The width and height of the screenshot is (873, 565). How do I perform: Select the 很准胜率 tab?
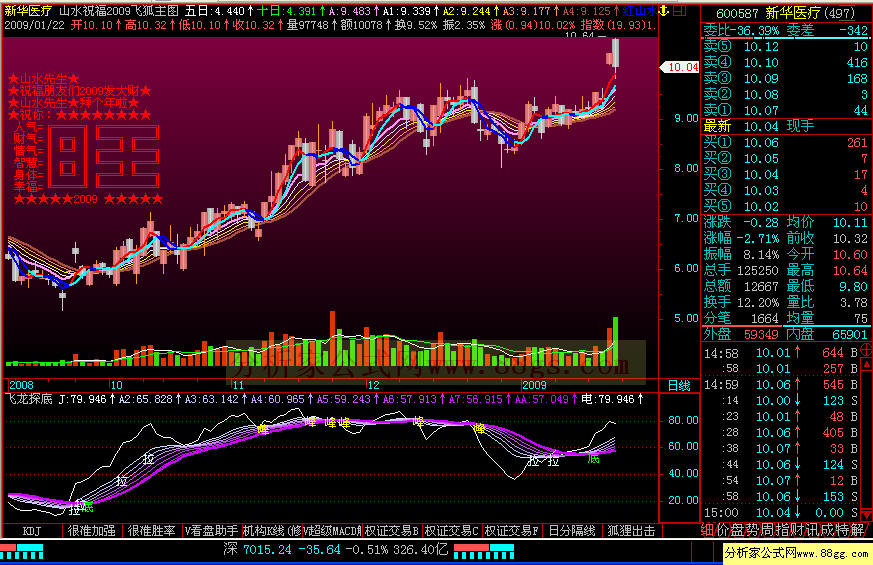[151, 531]
